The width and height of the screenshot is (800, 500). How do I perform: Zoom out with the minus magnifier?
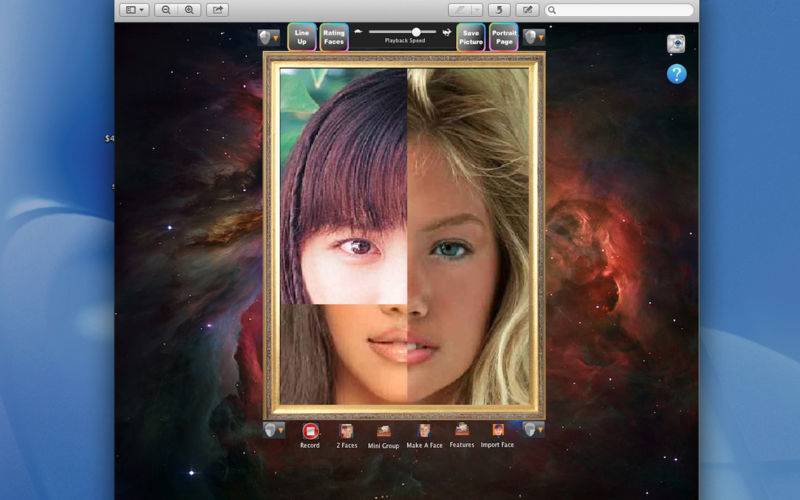pos(166,10)
